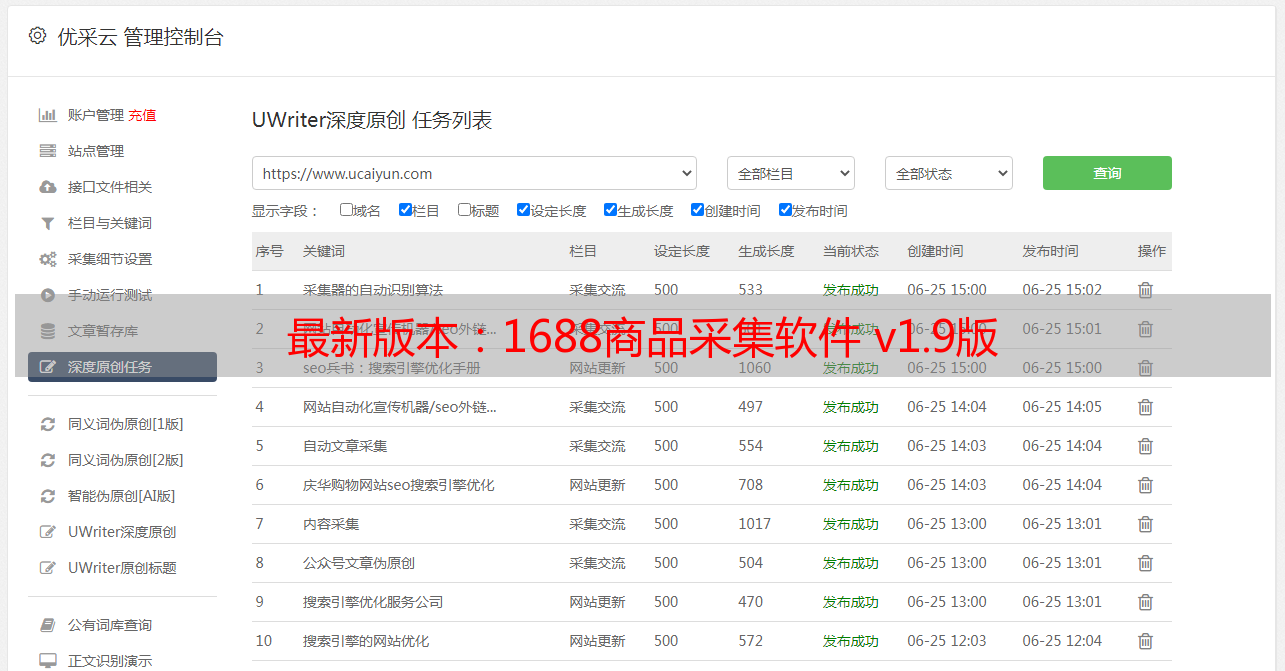Viewport: 1285px width, 671px height.
Task: Click the 关键词 column header
Action: (x=324, y=251)
